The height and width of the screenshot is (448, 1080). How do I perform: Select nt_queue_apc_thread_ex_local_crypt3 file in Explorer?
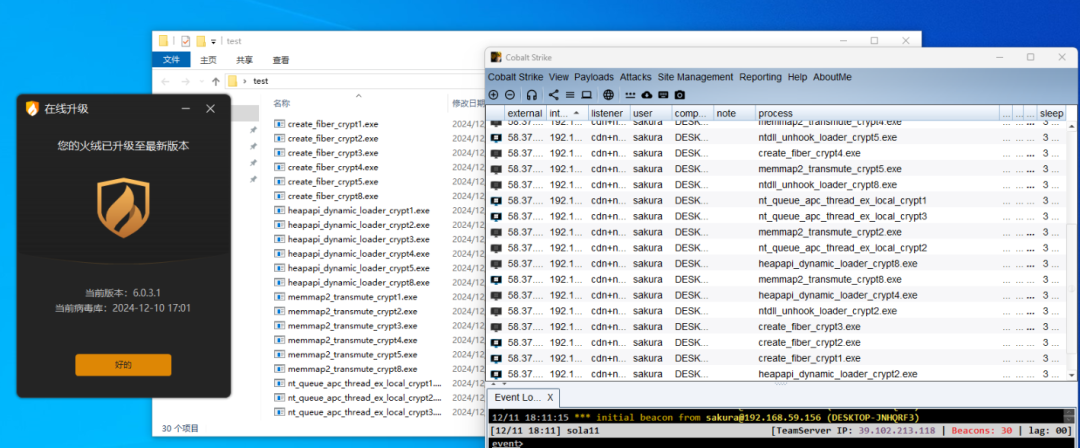point(357,412)
